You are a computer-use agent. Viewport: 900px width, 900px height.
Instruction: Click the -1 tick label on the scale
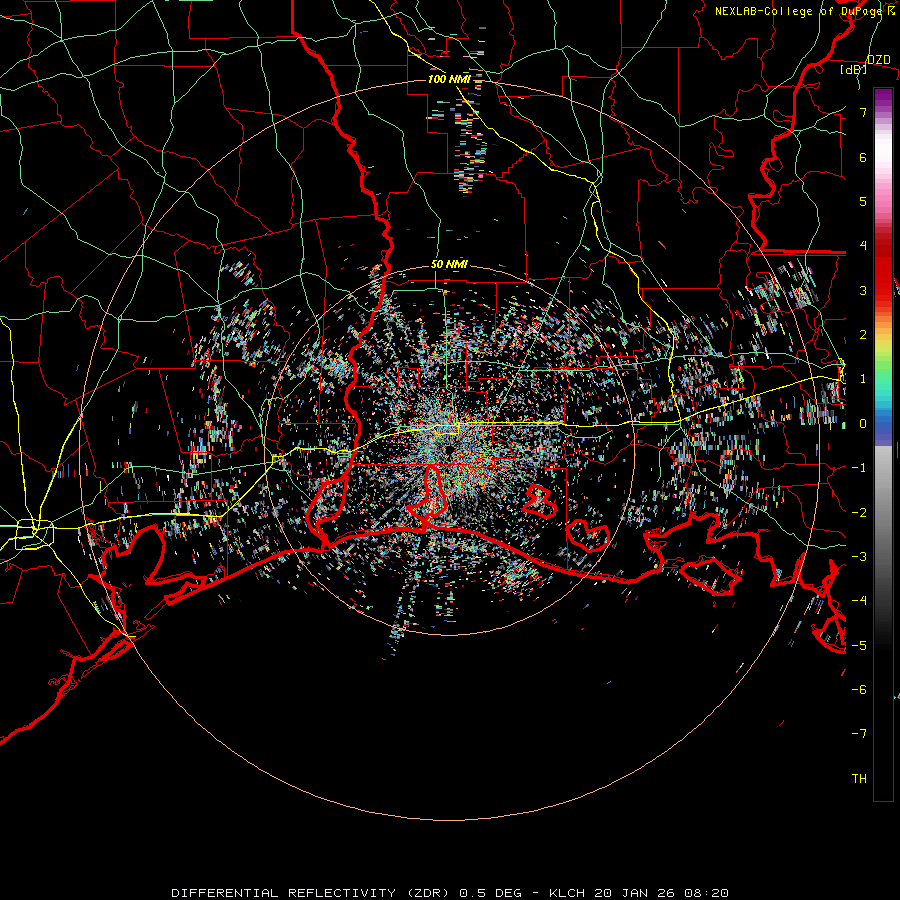[x=859, y=468]
